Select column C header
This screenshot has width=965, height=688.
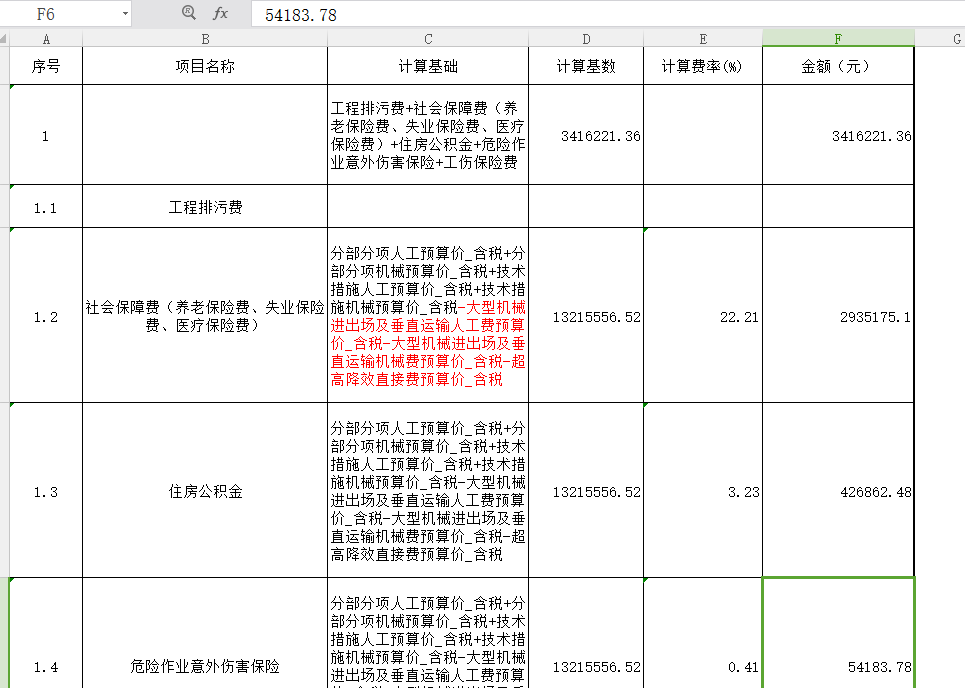(428, 39)
